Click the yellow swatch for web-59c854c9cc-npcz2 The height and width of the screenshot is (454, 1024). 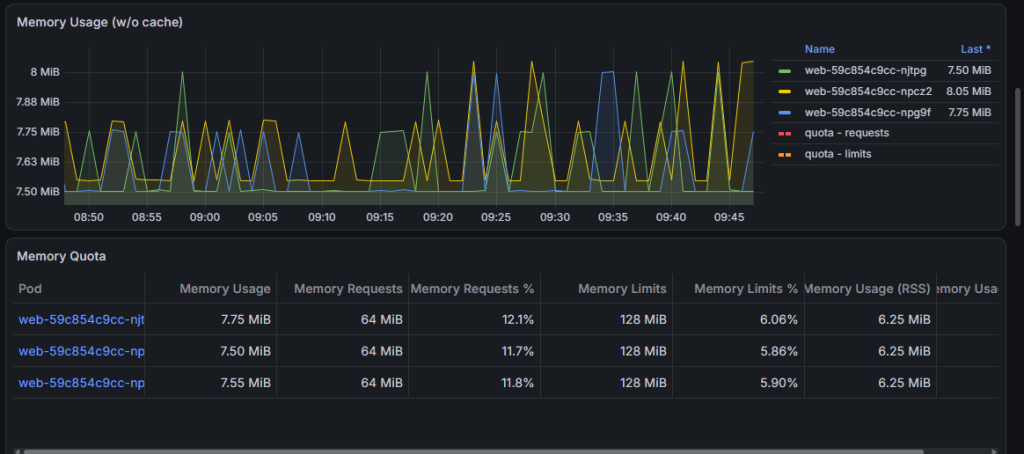(x=785, y=91)
